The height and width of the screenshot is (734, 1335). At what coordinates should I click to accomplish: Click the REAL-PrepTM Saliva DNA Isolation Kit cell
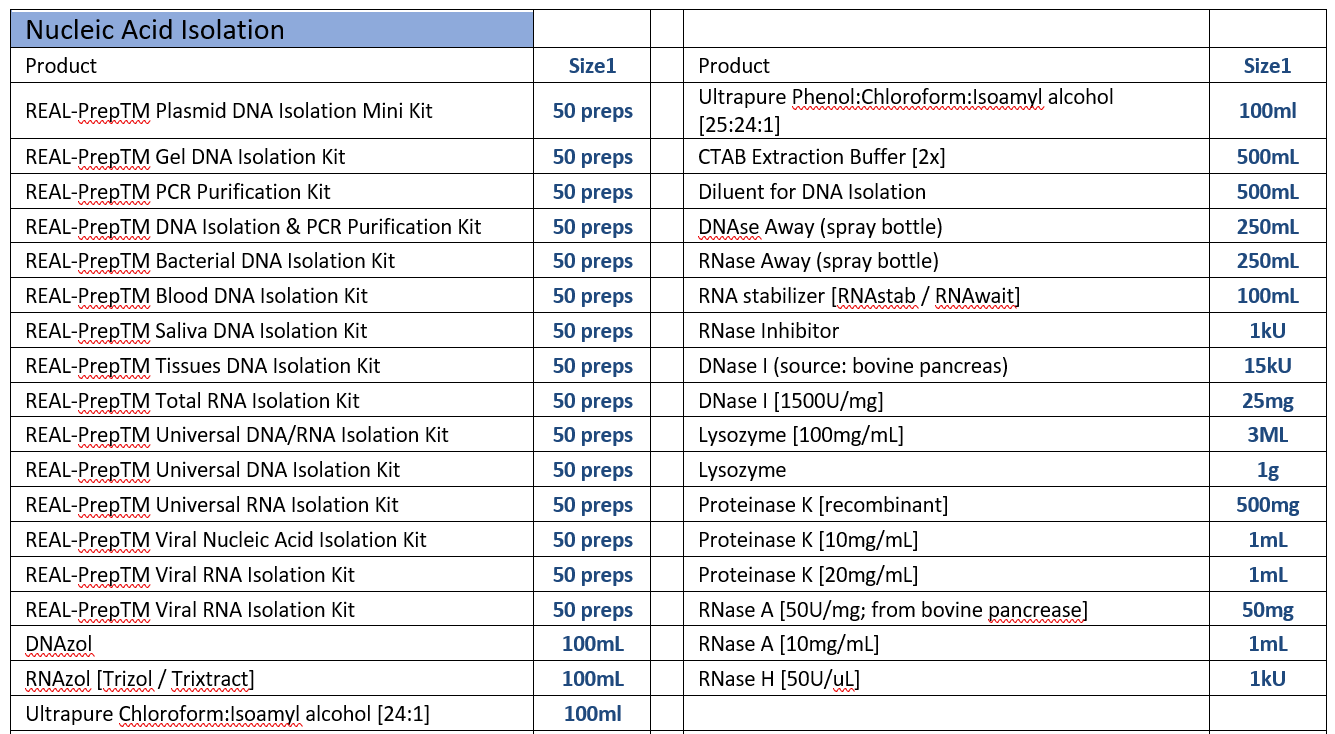point(196,331)
